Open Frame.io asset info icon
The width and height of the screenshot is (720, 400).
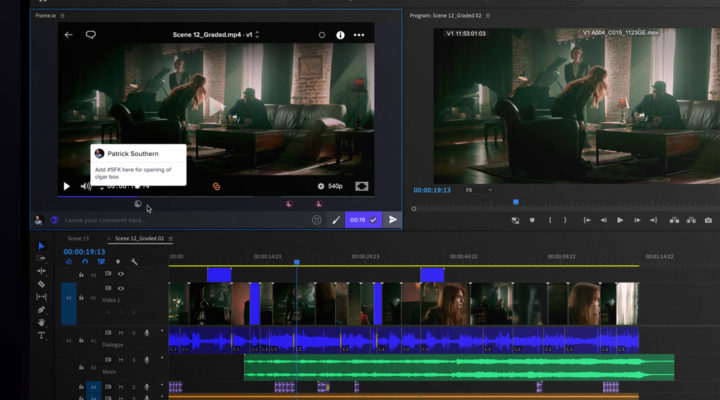tap(340, 35)
